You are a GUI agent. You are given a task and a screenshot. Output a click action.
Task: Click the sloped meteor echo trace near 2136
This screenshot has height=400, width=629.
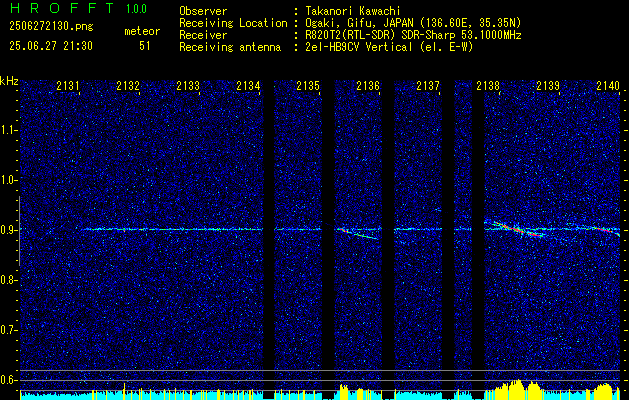(x=358, y=234)
